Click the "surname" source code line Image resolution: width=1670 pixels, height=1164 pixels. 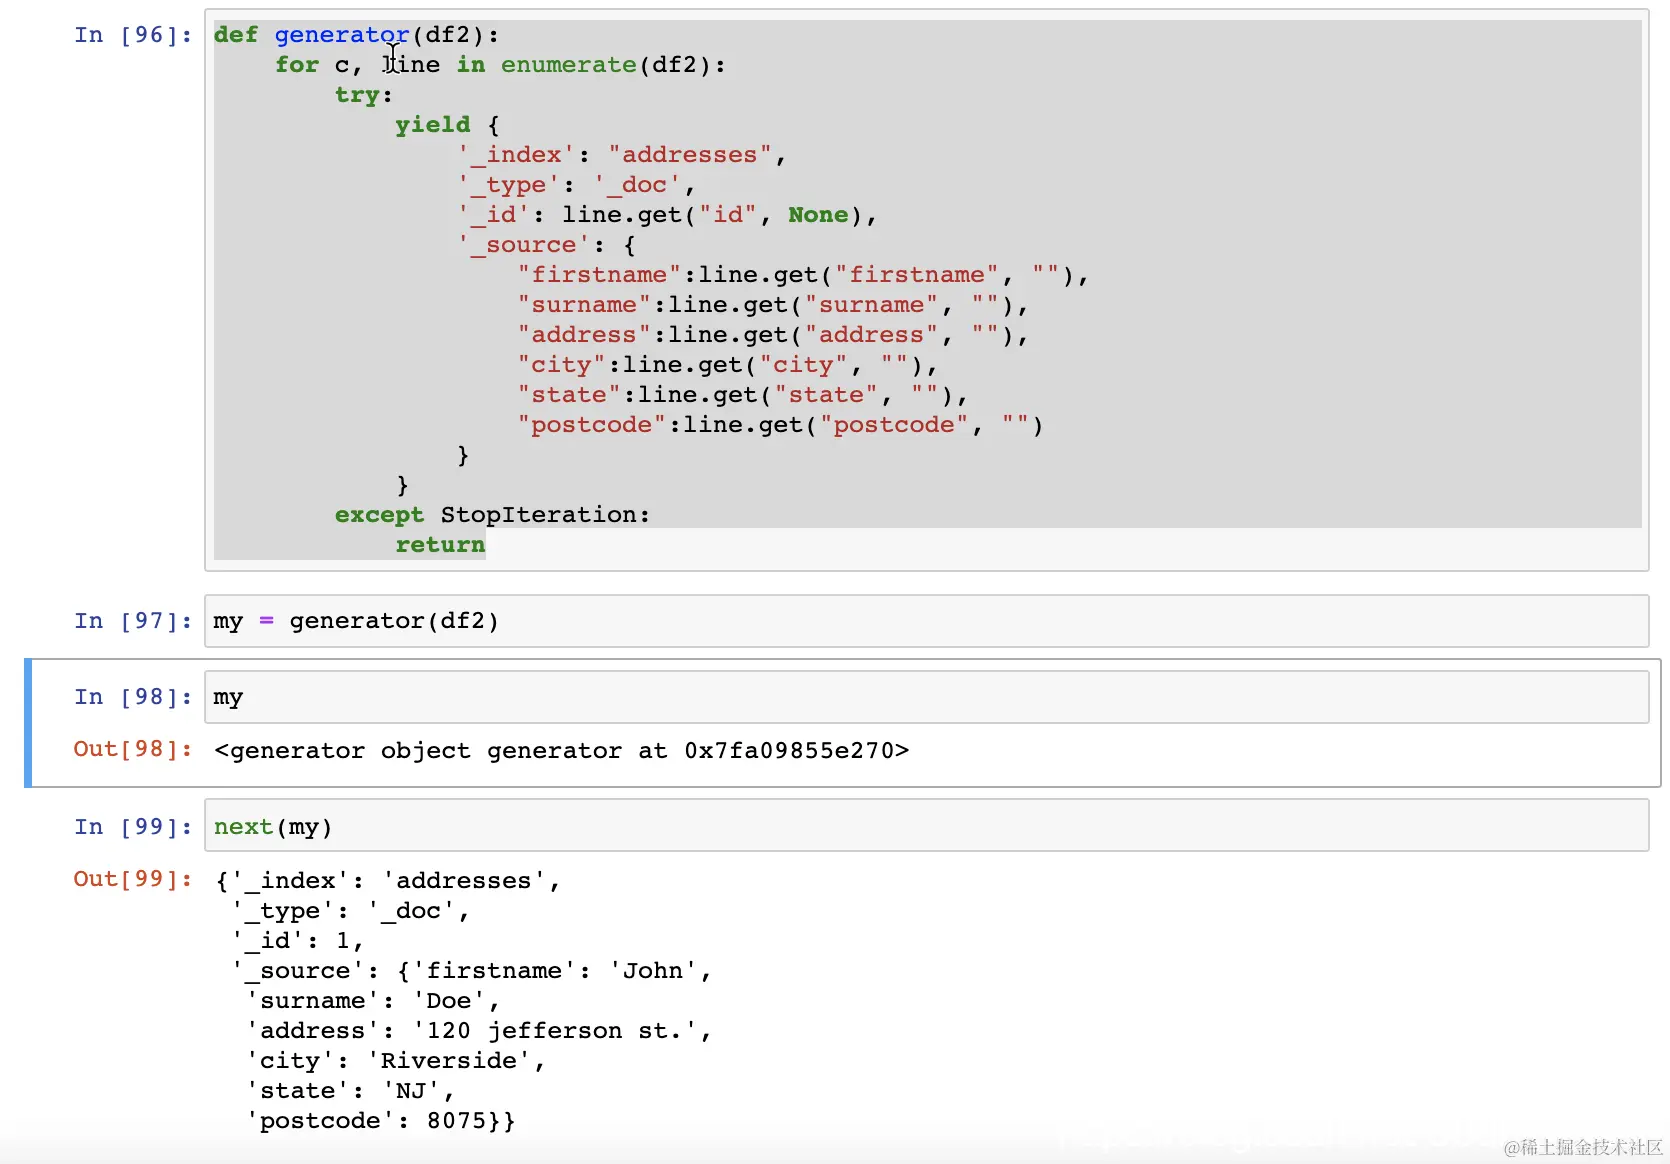(x=772, y=305)
